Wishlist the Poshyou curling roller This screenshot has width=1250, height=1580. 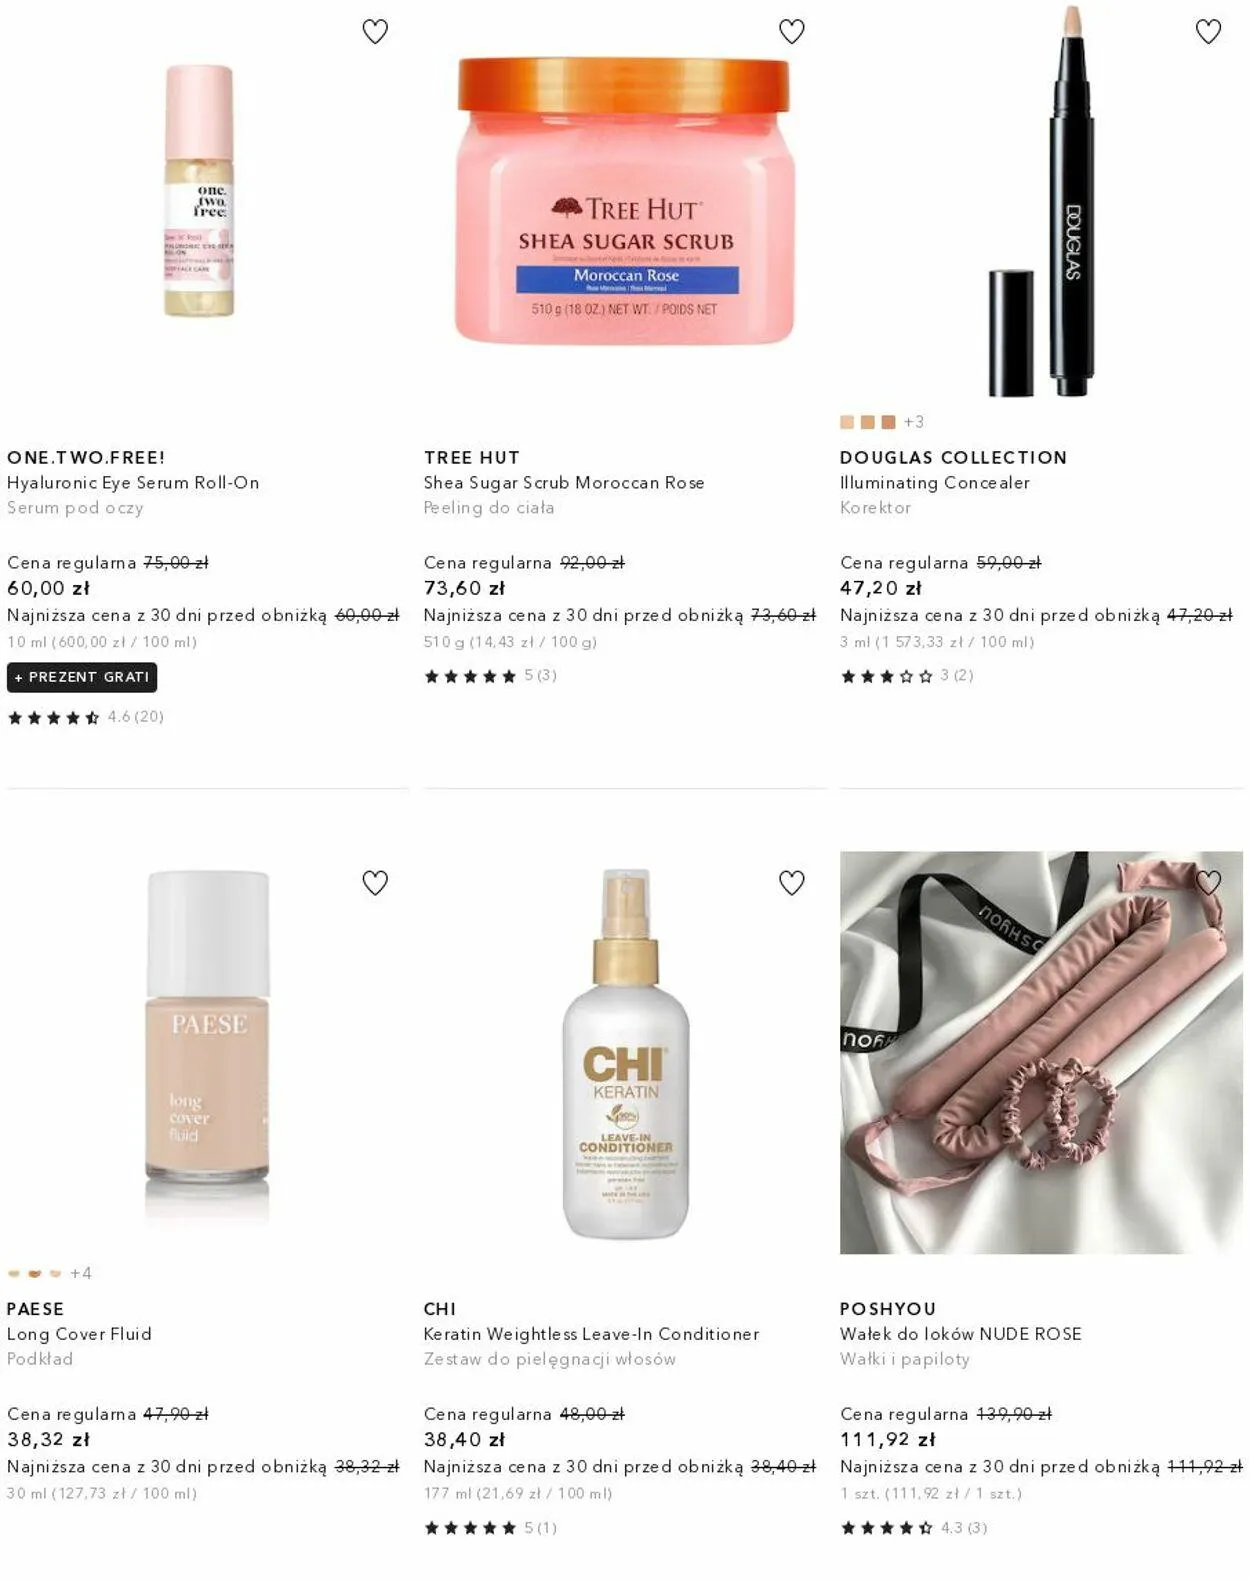coord(1208,883)
